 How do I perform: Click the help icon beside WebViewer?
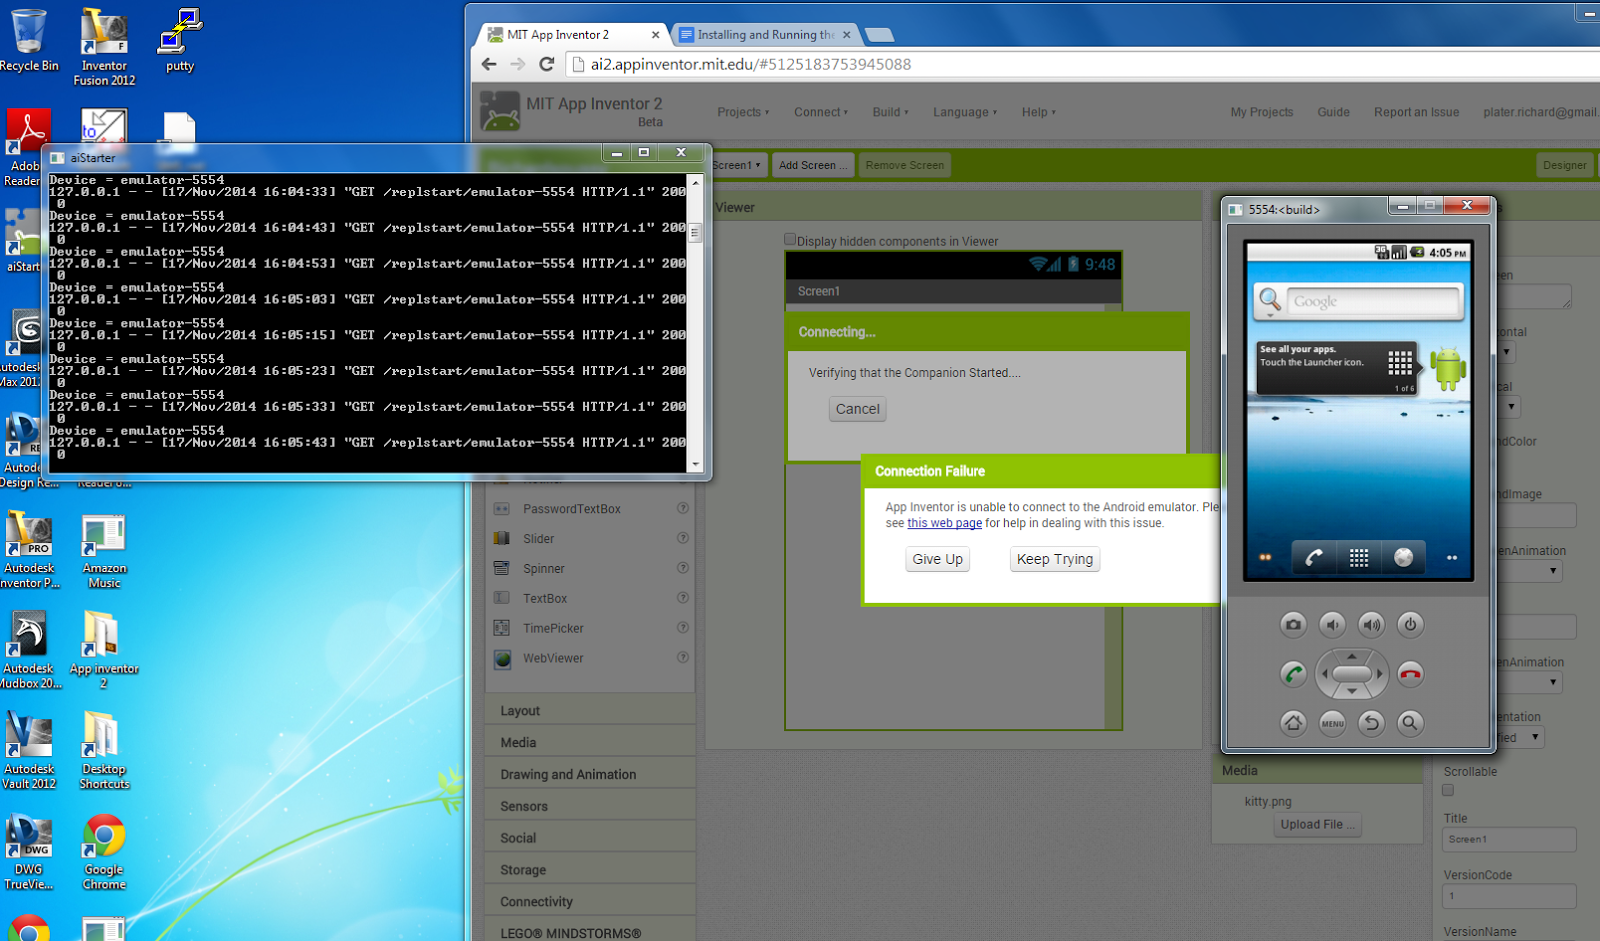click(x=683, y=657)
